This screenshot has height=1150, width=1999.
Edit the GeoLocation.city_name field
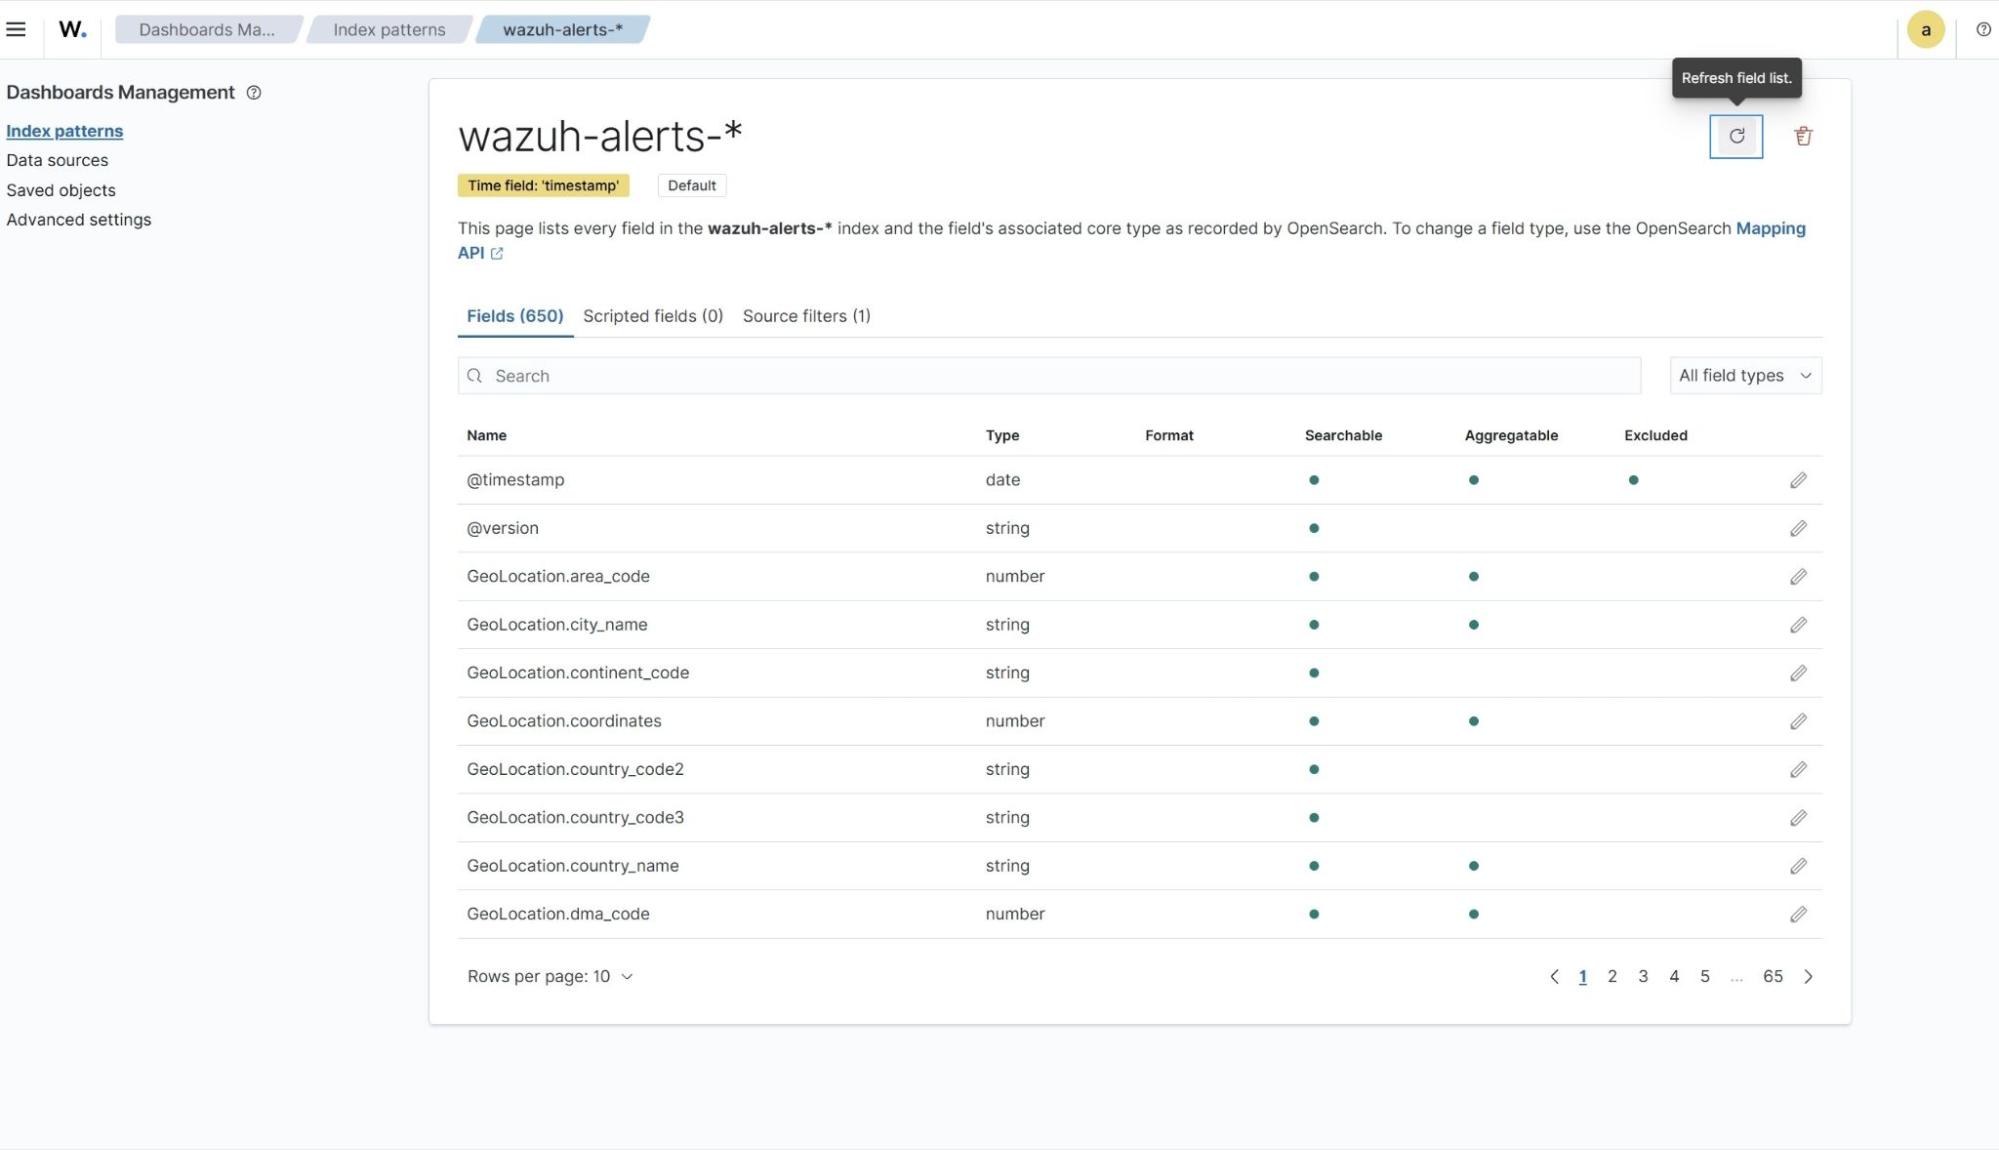click(x=1798, y=625)
